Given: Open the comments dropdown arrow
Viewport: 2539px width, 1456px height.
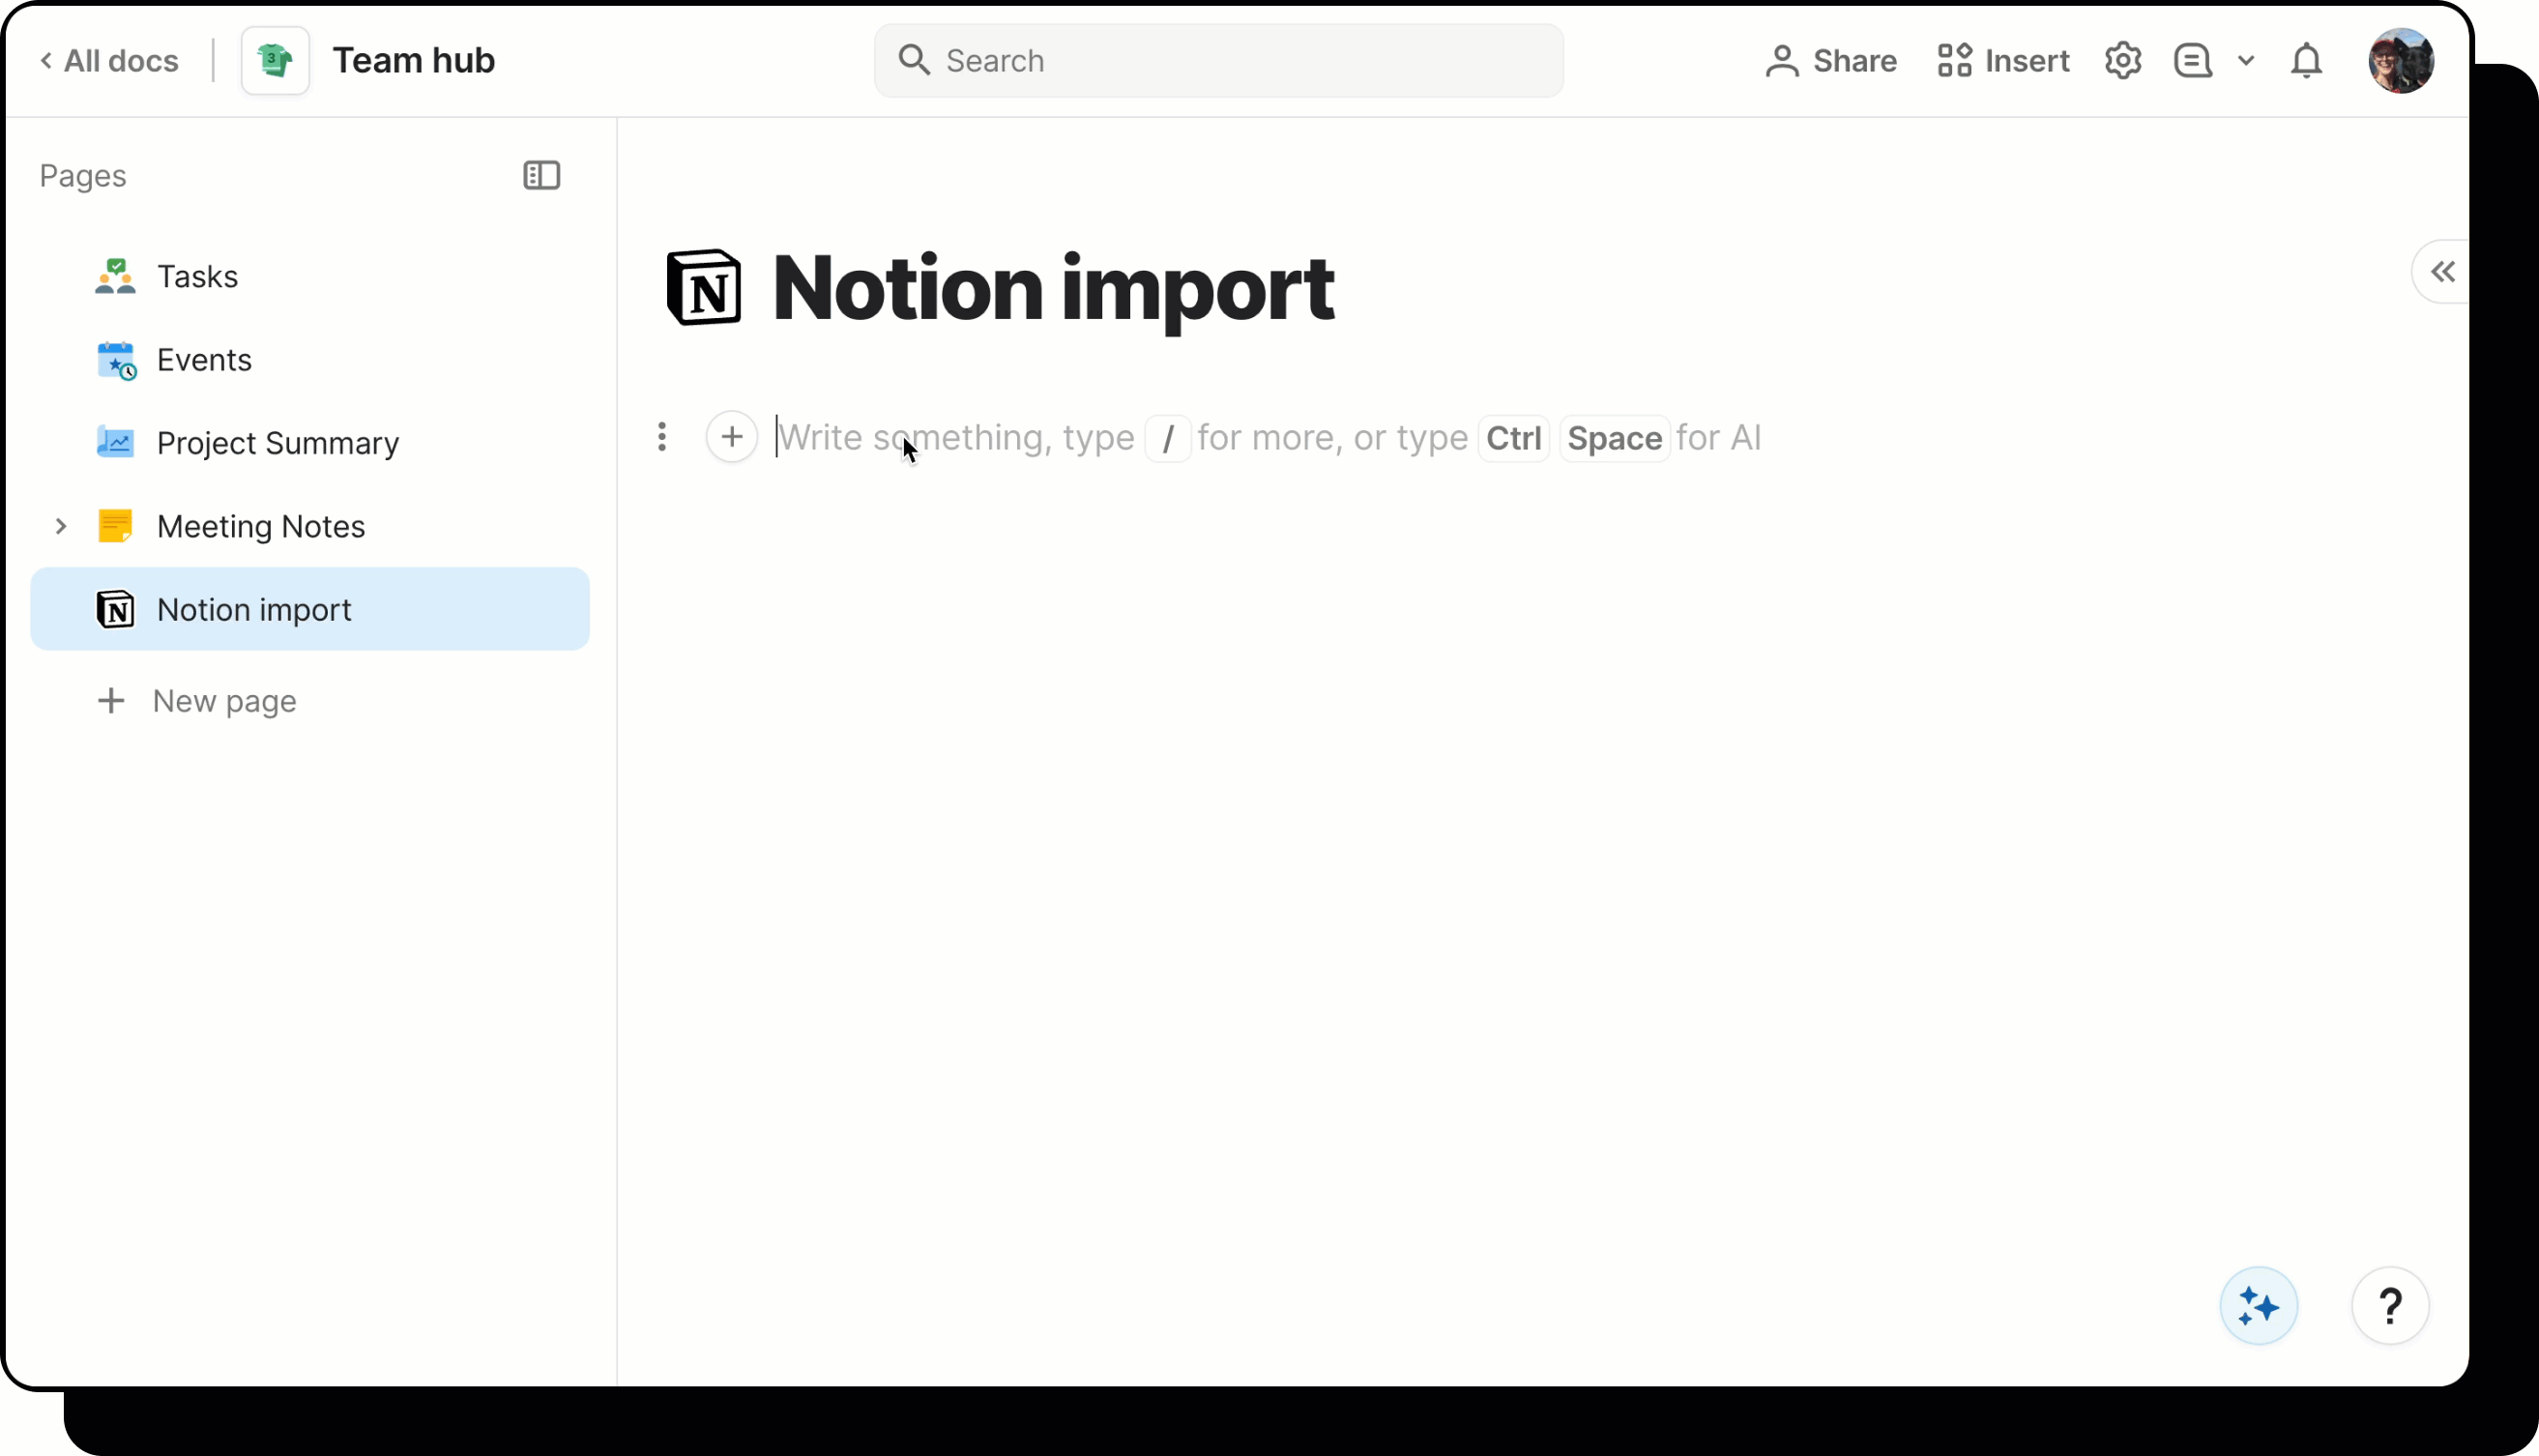Looking at the screenshot, I should (2245, 61).
